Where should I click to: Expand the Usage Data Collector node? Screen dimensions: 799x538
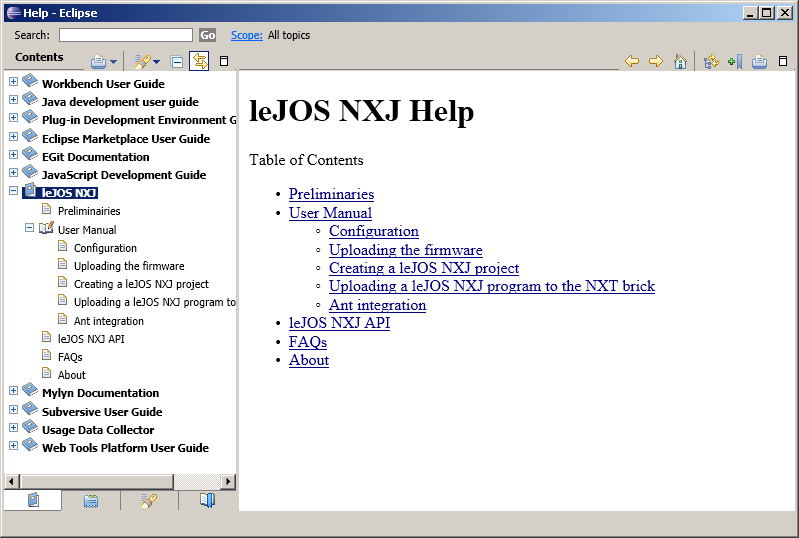click(x=13, y=427)
